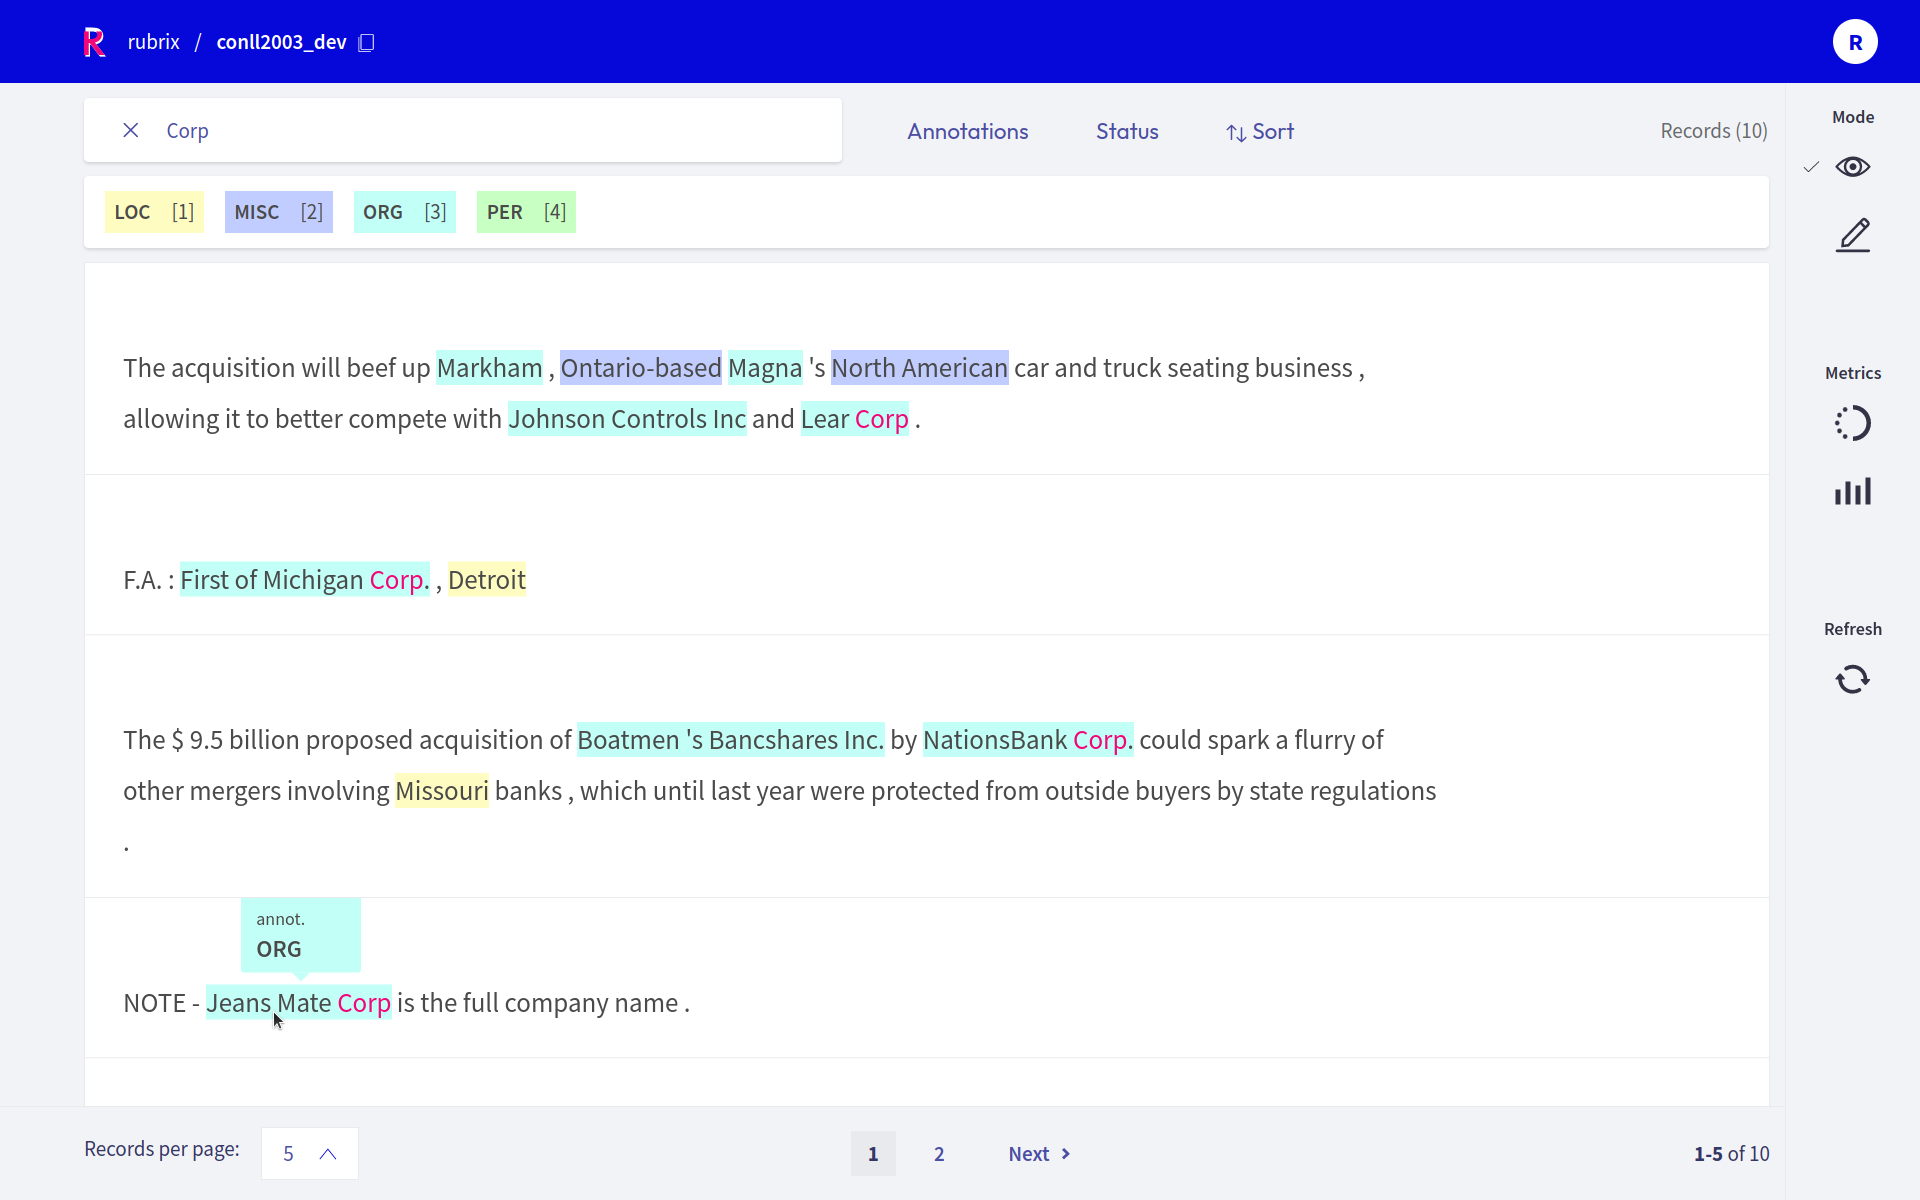1920x1200 pixels.
Task: Click the Ontario-based entity
Action: coord(640,368)
